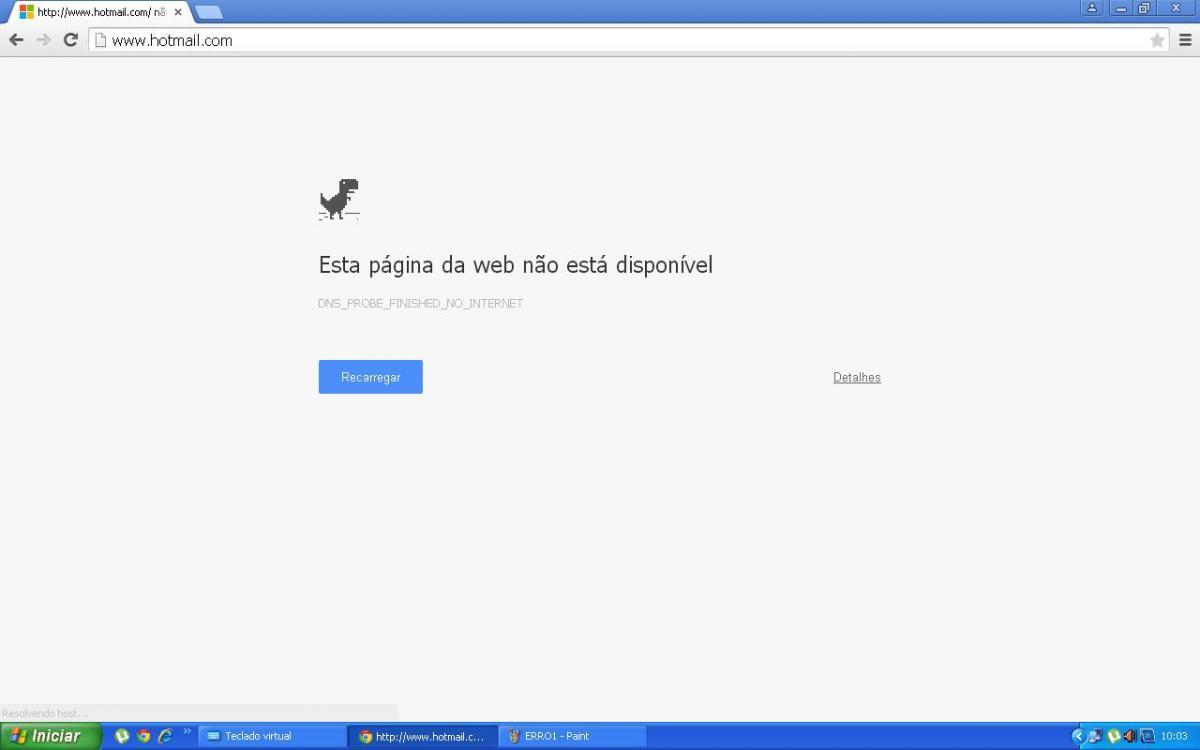This screenshot has height=750, width=1200.
Task: Click the 'Resolvendo host...' status text
Action: click(x=45, y=713)
